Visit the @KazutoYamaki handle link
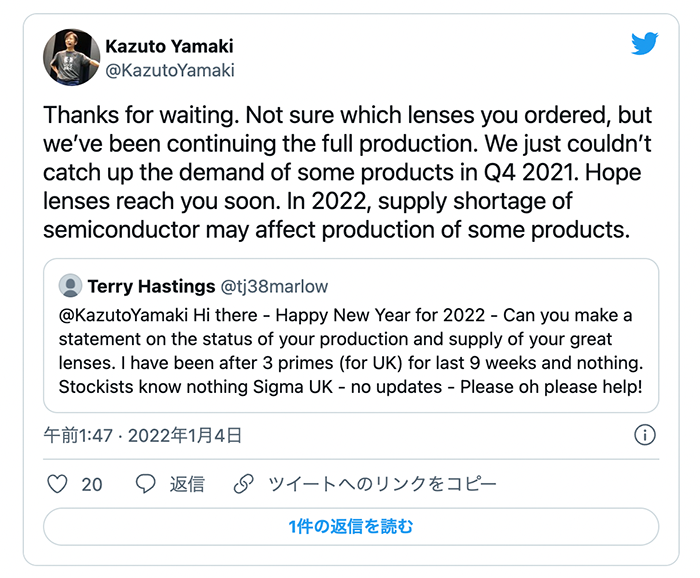The image size is (700, 578). pos(170,71)
